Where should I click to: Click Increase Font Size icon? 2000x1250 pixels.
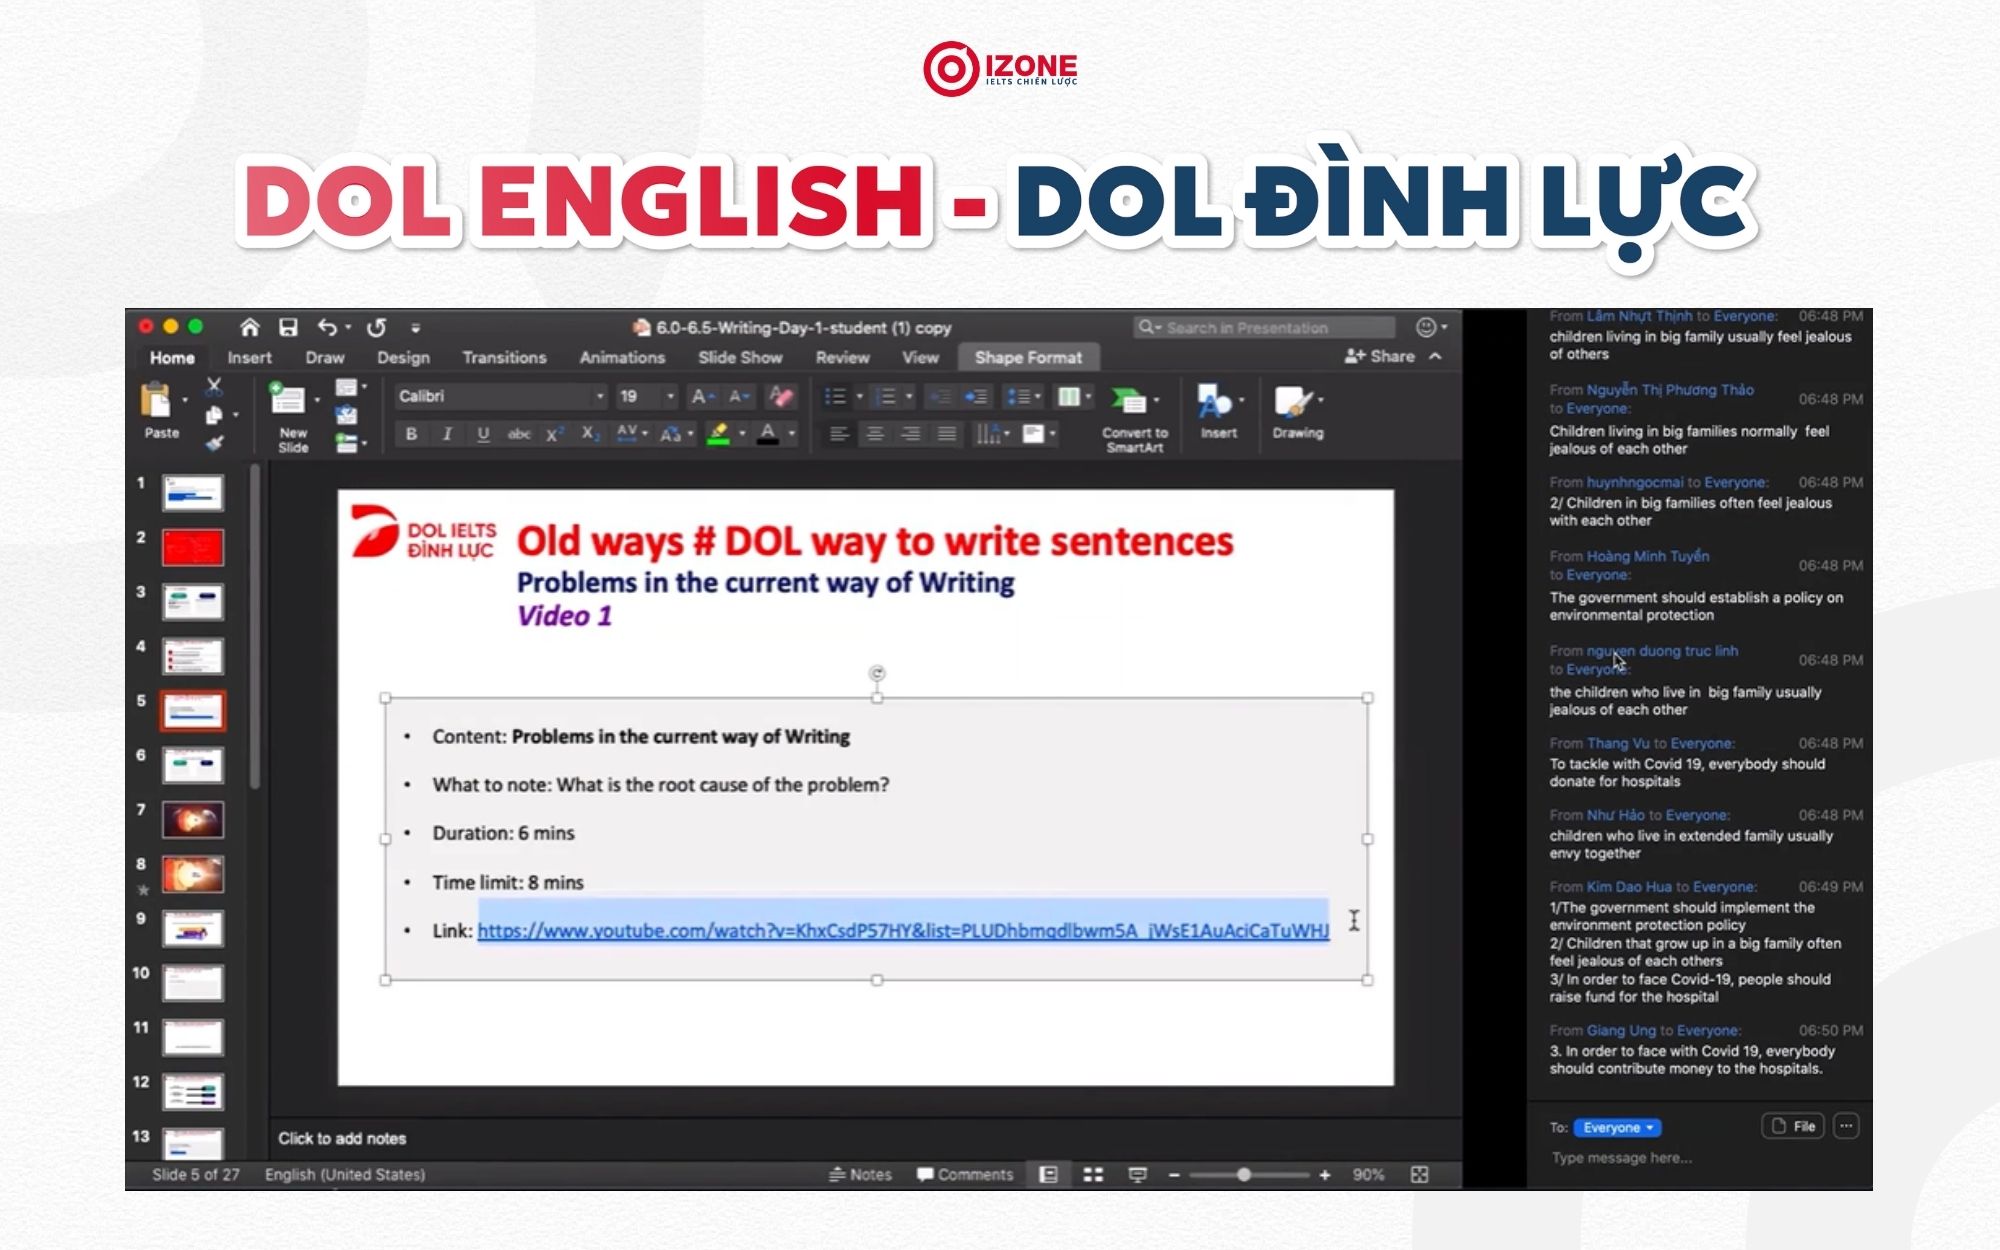pyautogui.click(x=702, y=396)
